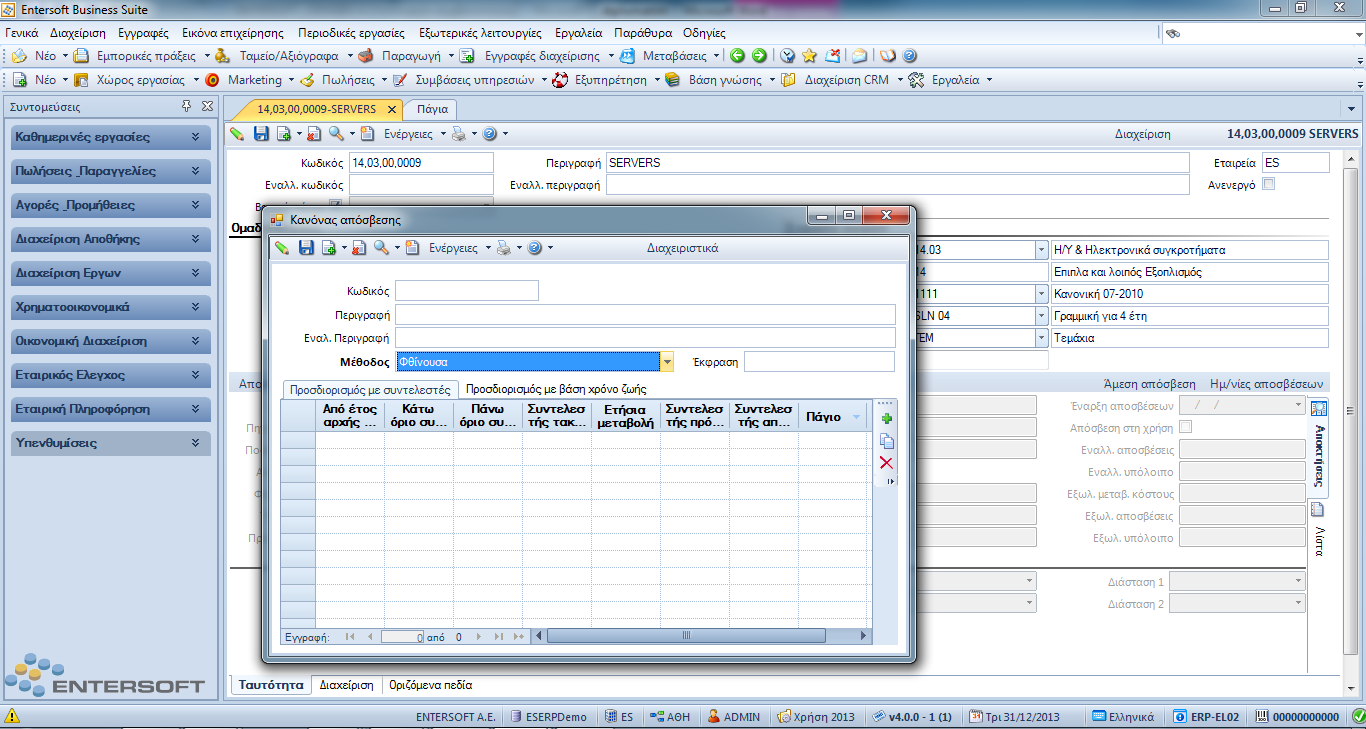
Task: Click yellow star favorites icon
Action: click(x=809, y=56)
